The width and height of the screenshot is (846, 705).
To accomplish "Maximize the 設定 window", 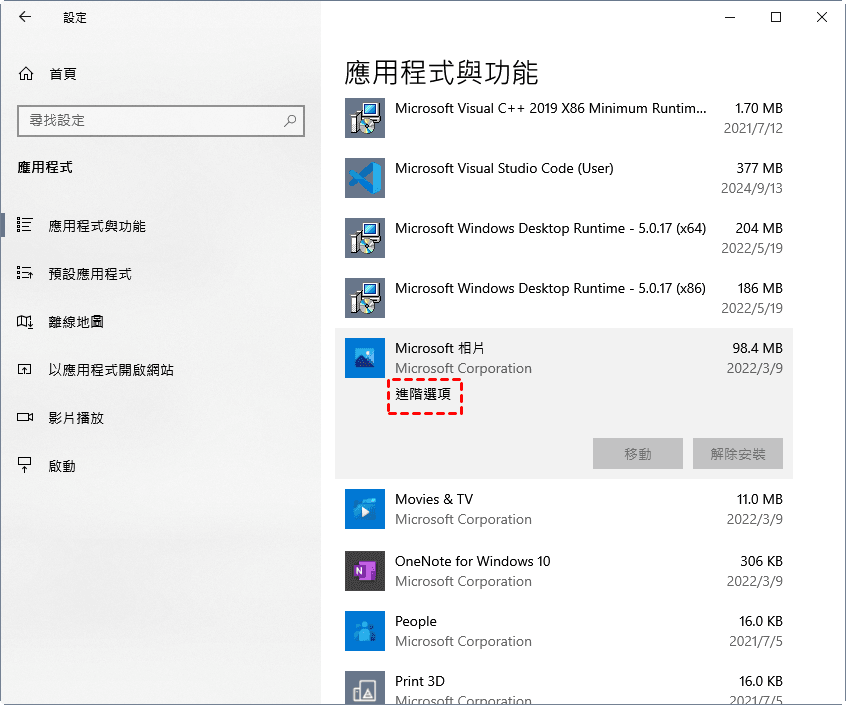I will pos(776,17).
